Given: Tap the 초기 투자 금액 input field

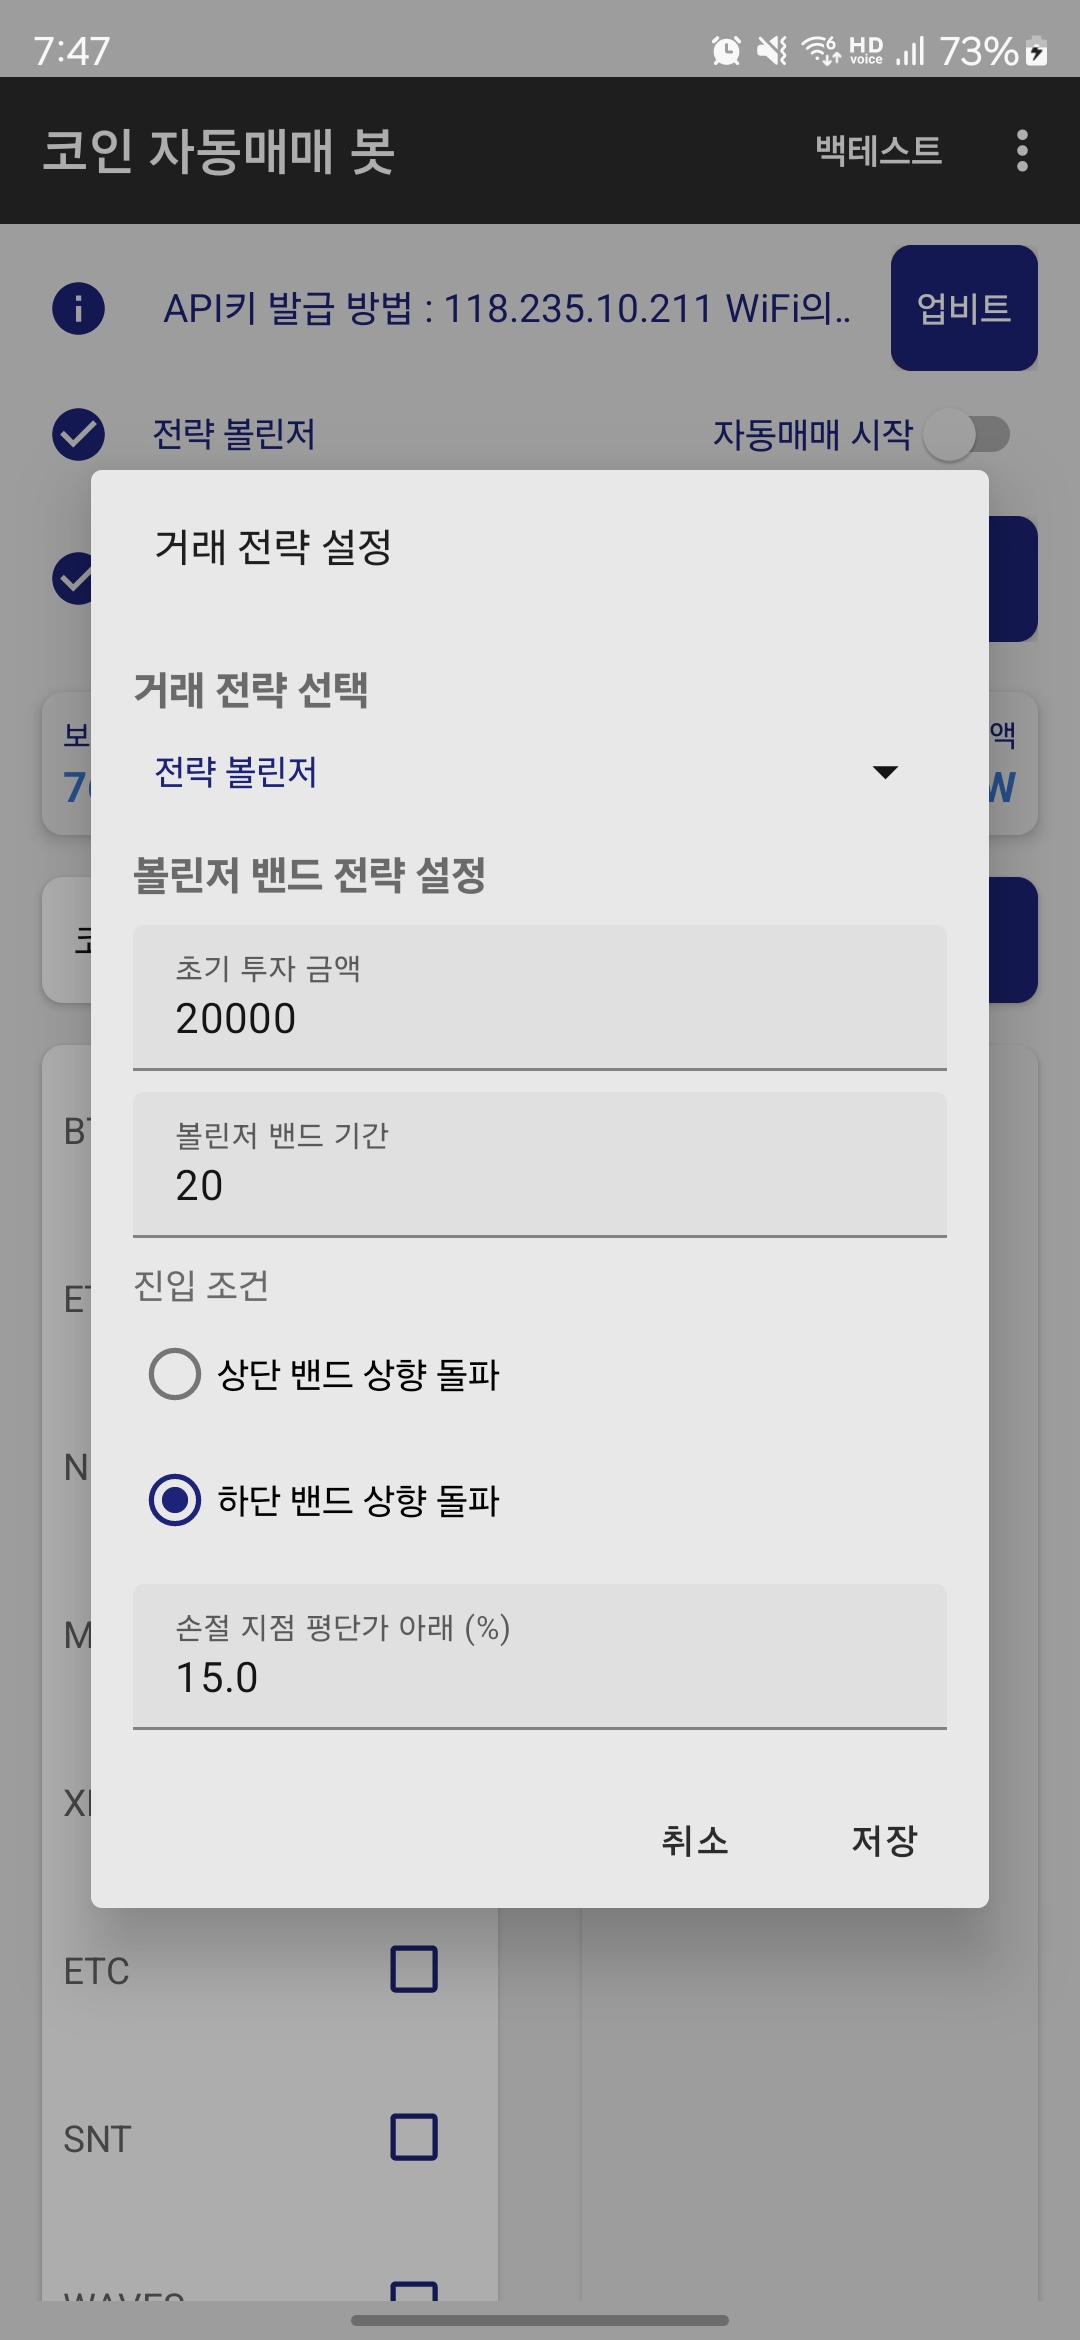Looking at the screenshot, I should pyautogui.click(x=540, y=998).
